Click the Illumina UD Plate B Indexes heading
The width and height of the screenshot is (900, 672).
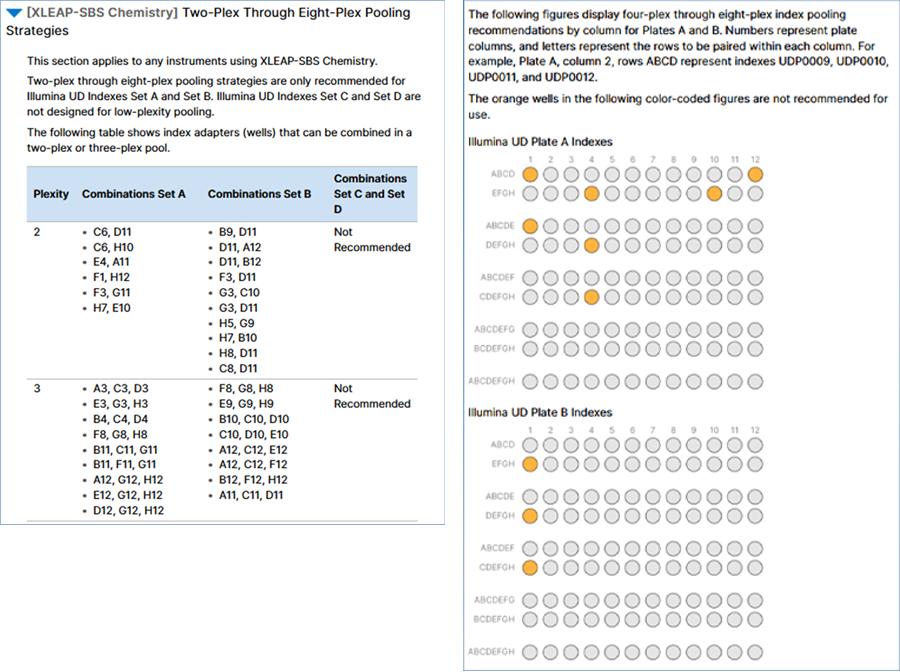click(540, 413)
